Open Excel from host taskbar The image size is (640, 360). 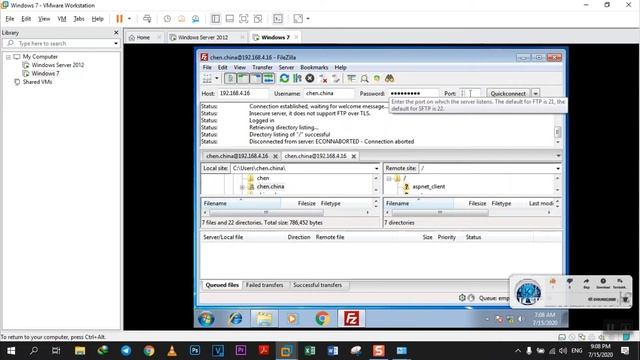310,351
